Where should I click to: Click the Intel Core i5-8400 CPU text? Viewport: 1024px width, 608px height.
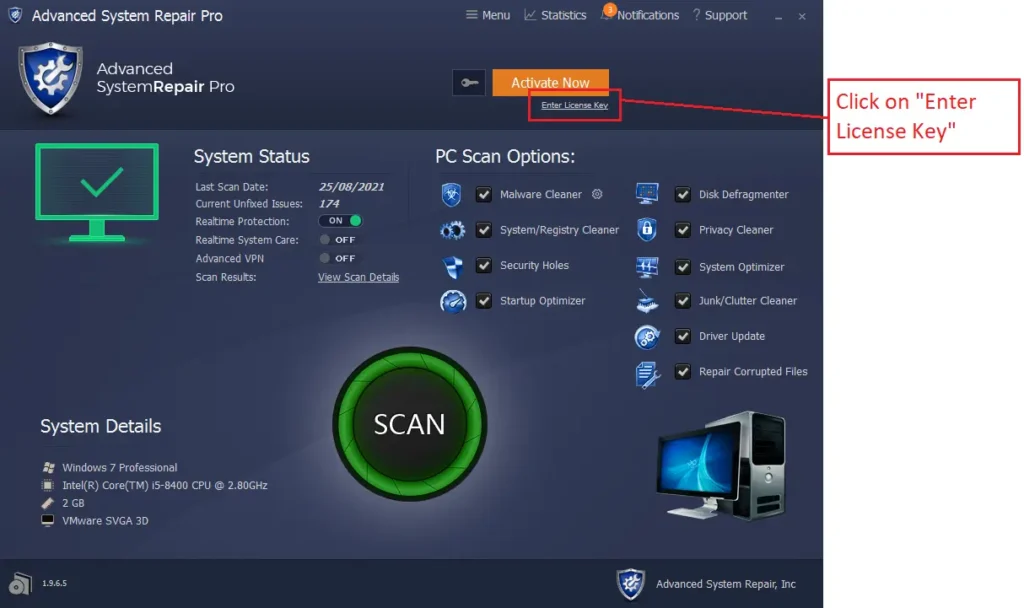click(x=165, y=485)
